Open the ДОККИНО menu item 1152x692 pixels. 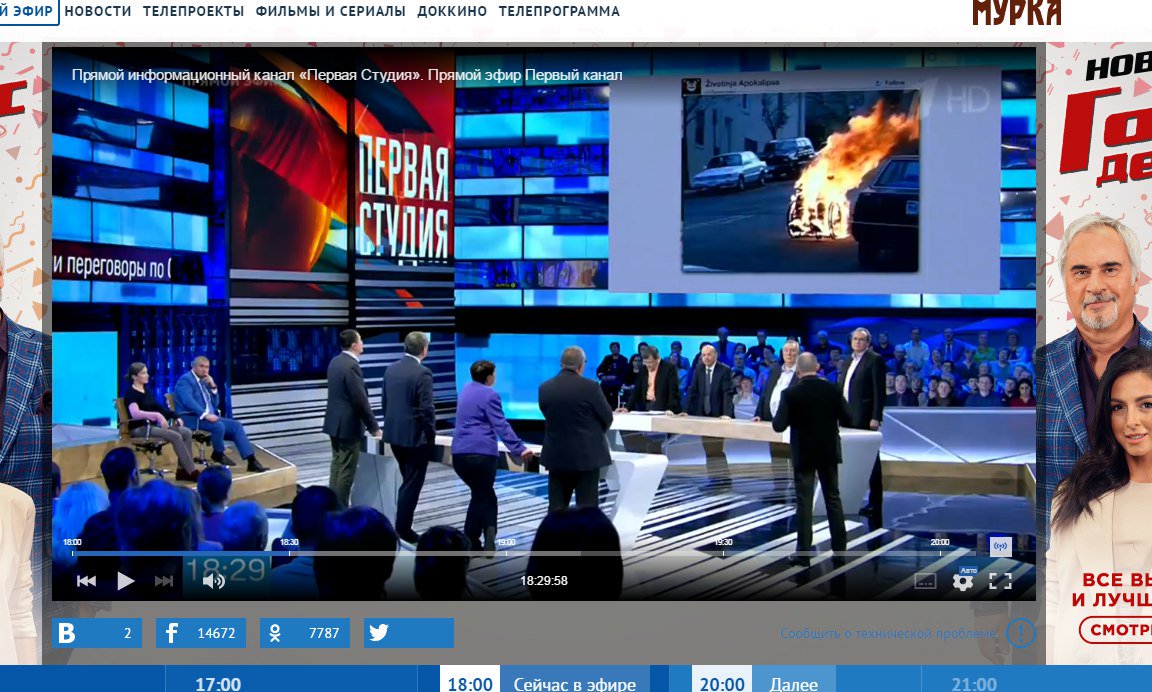[x=452, y=11]
